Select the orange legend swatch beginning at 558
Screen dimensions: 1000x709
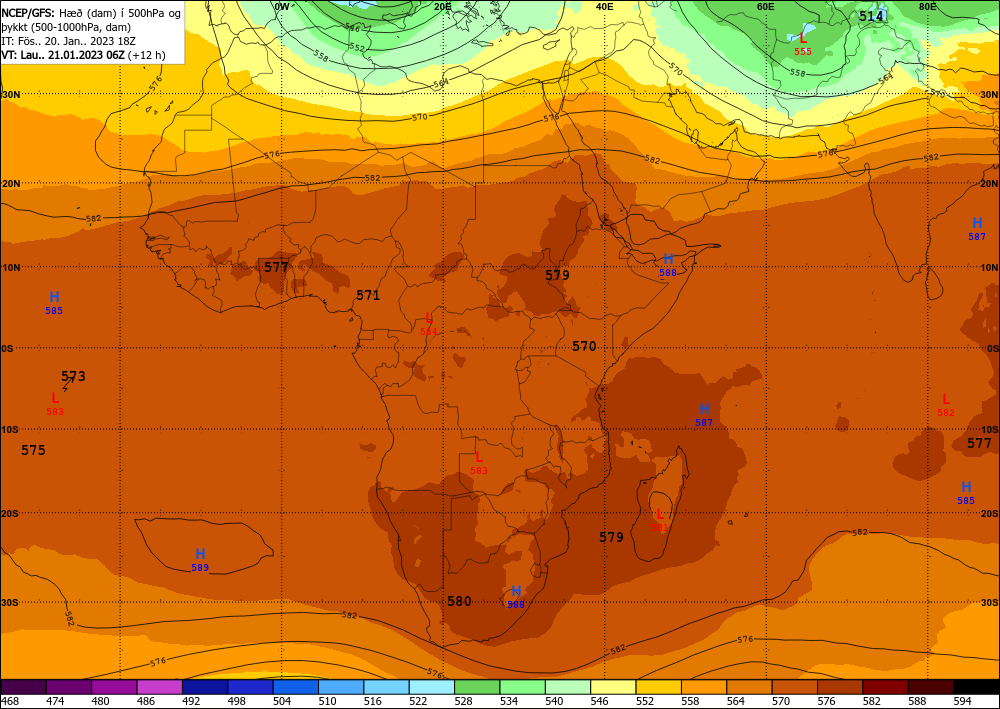tap(703, 687)
